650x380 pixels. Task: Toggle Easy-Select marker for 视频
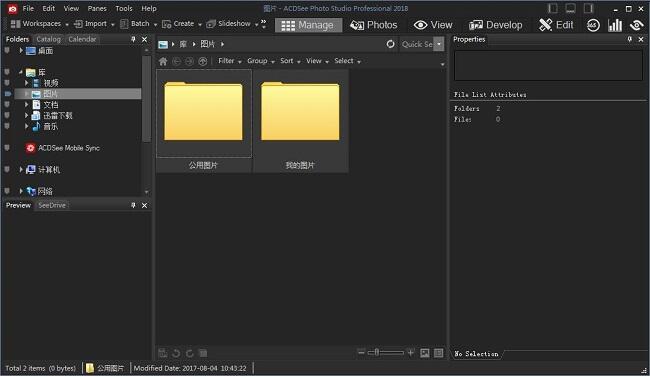coord(7,83)
